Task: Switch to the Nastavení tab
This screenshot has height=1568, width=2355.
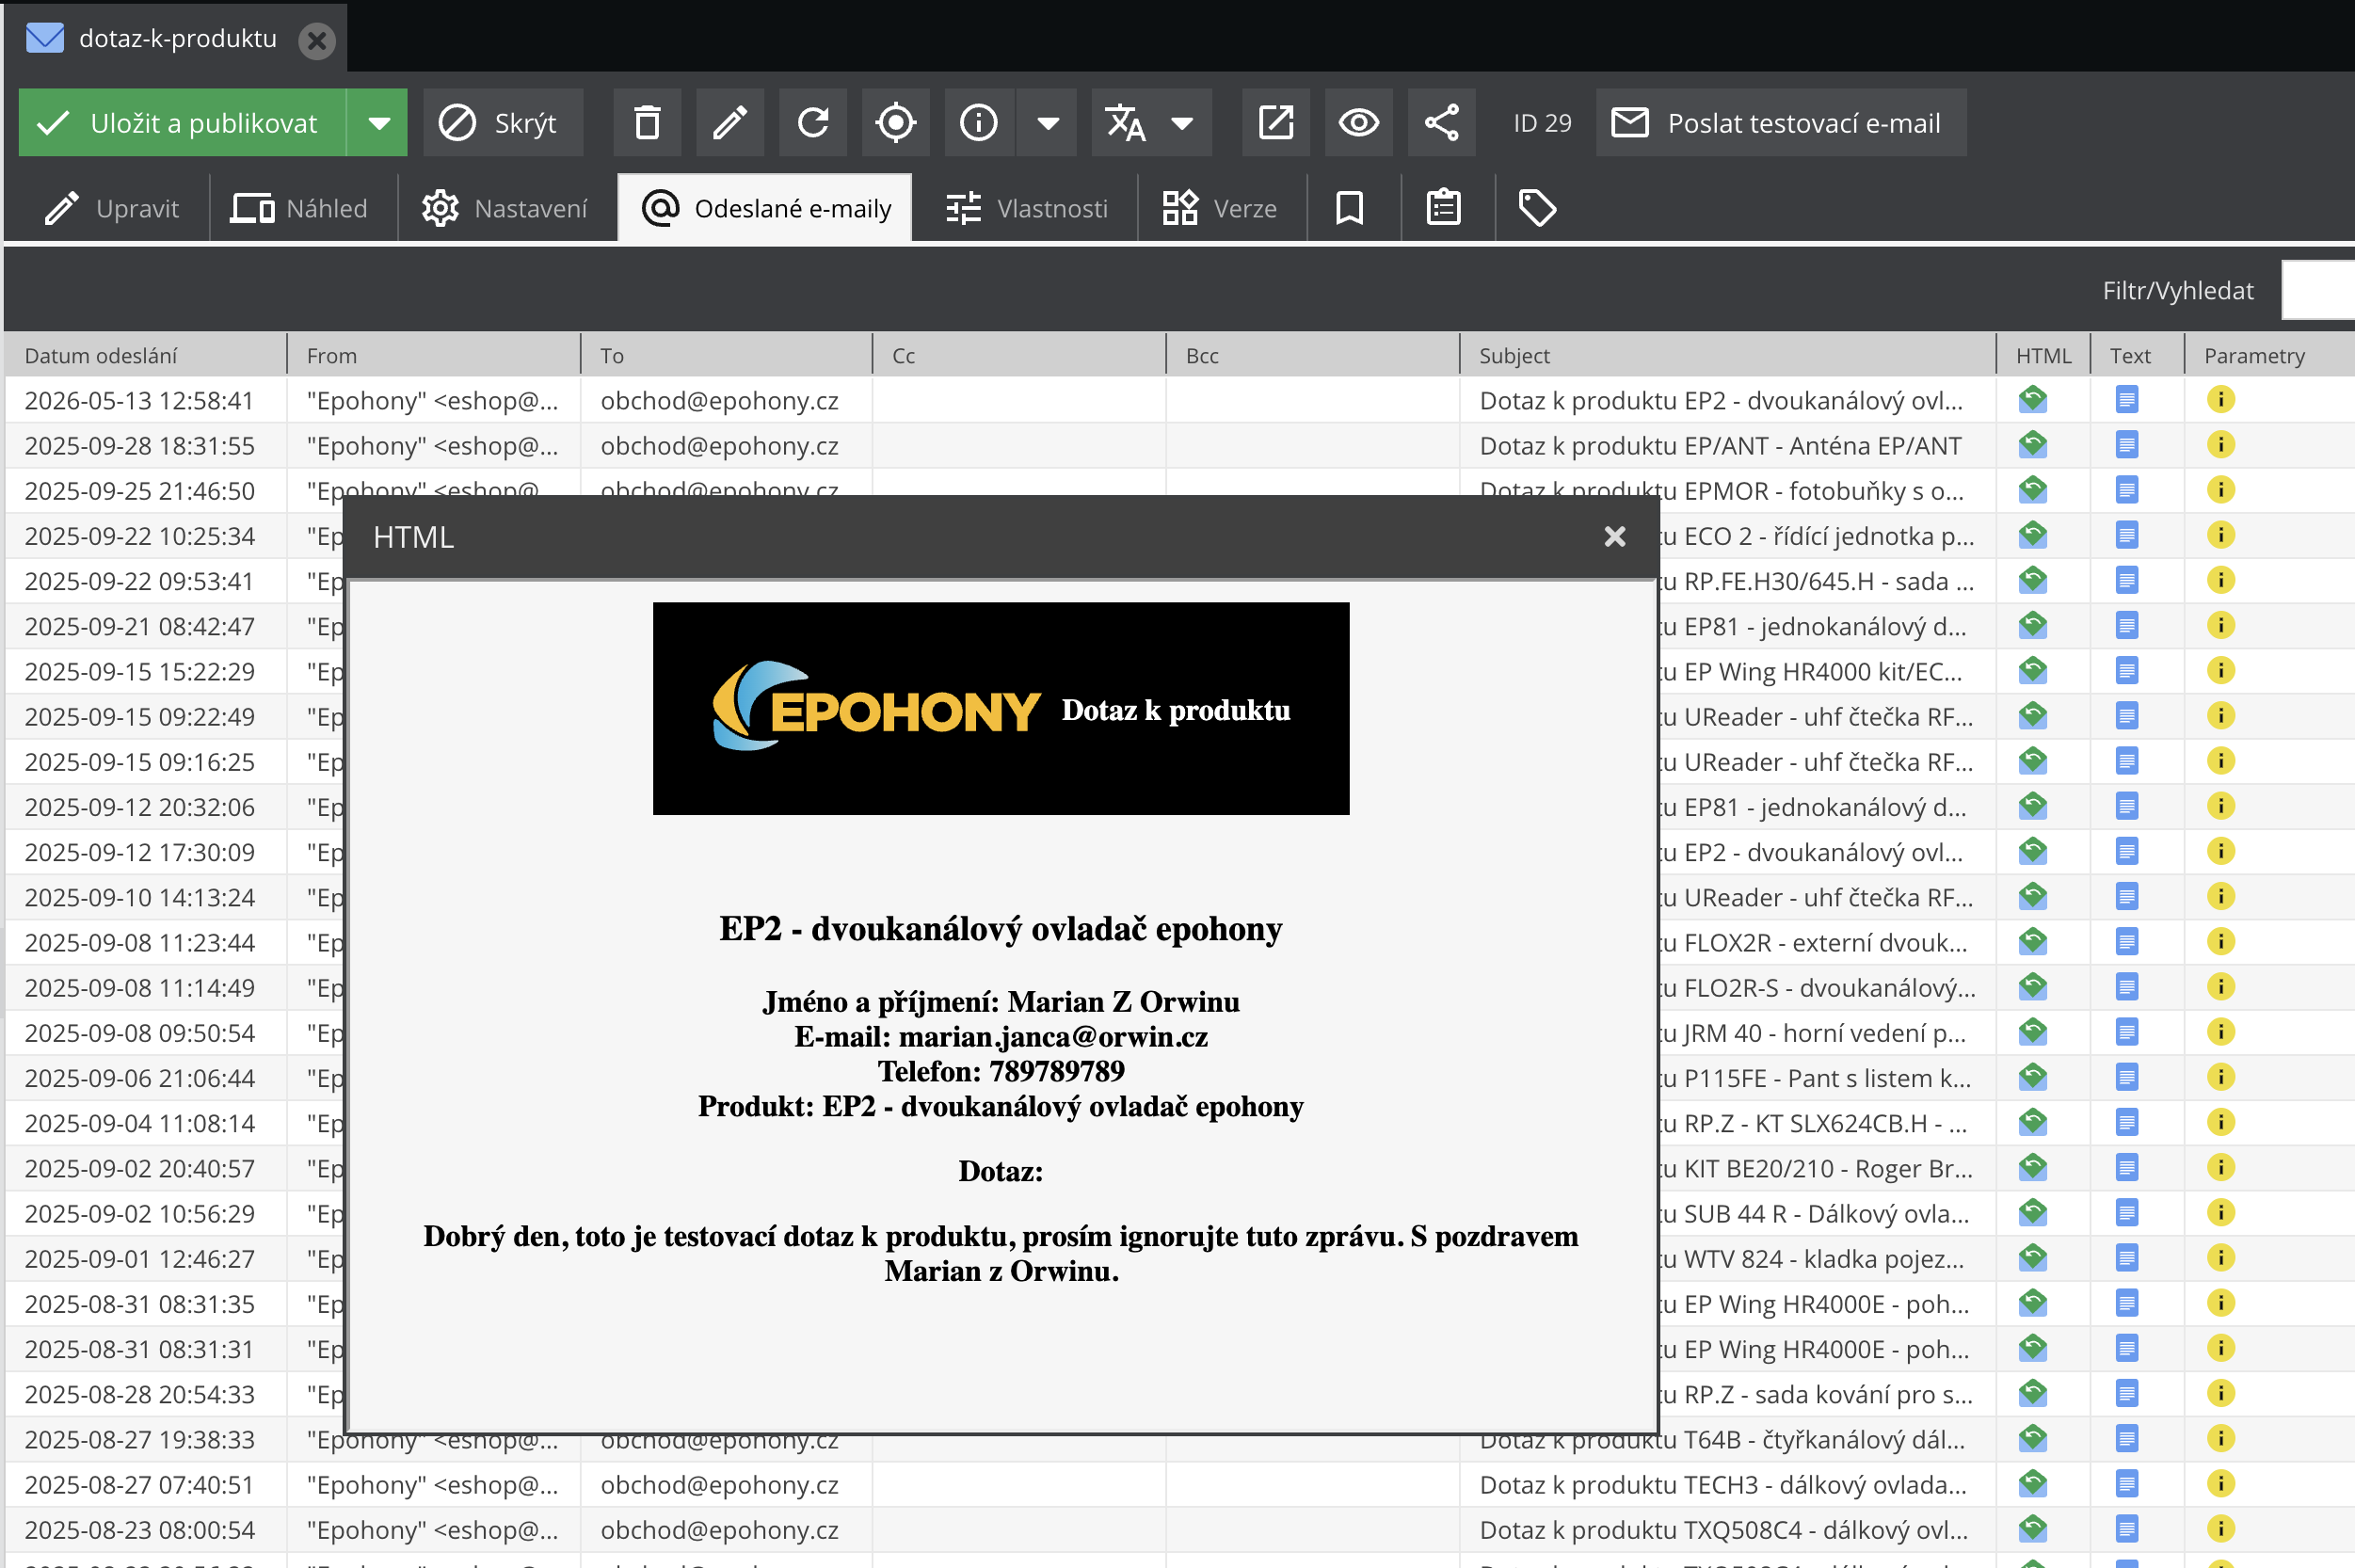Action: pyautogui.click(x=505, y=208)
